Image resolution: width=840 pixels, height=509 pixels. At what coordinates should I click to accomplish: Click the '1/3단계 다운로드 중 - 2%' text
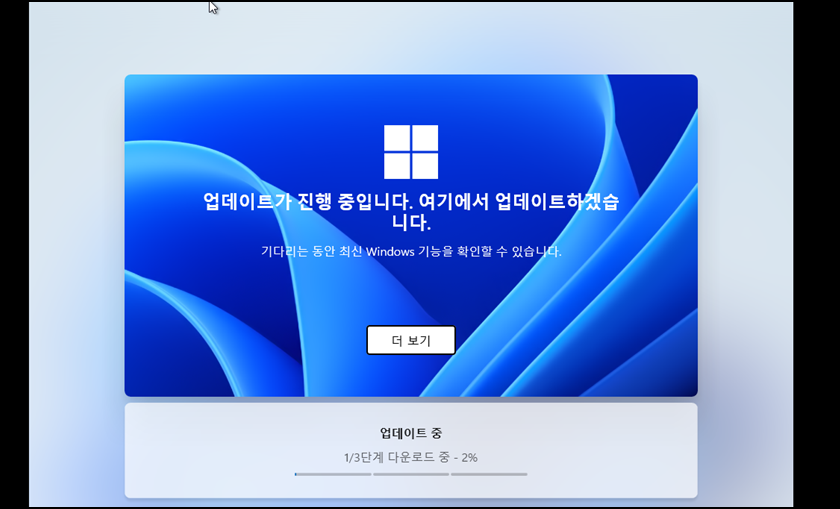(x=411, y=458)
